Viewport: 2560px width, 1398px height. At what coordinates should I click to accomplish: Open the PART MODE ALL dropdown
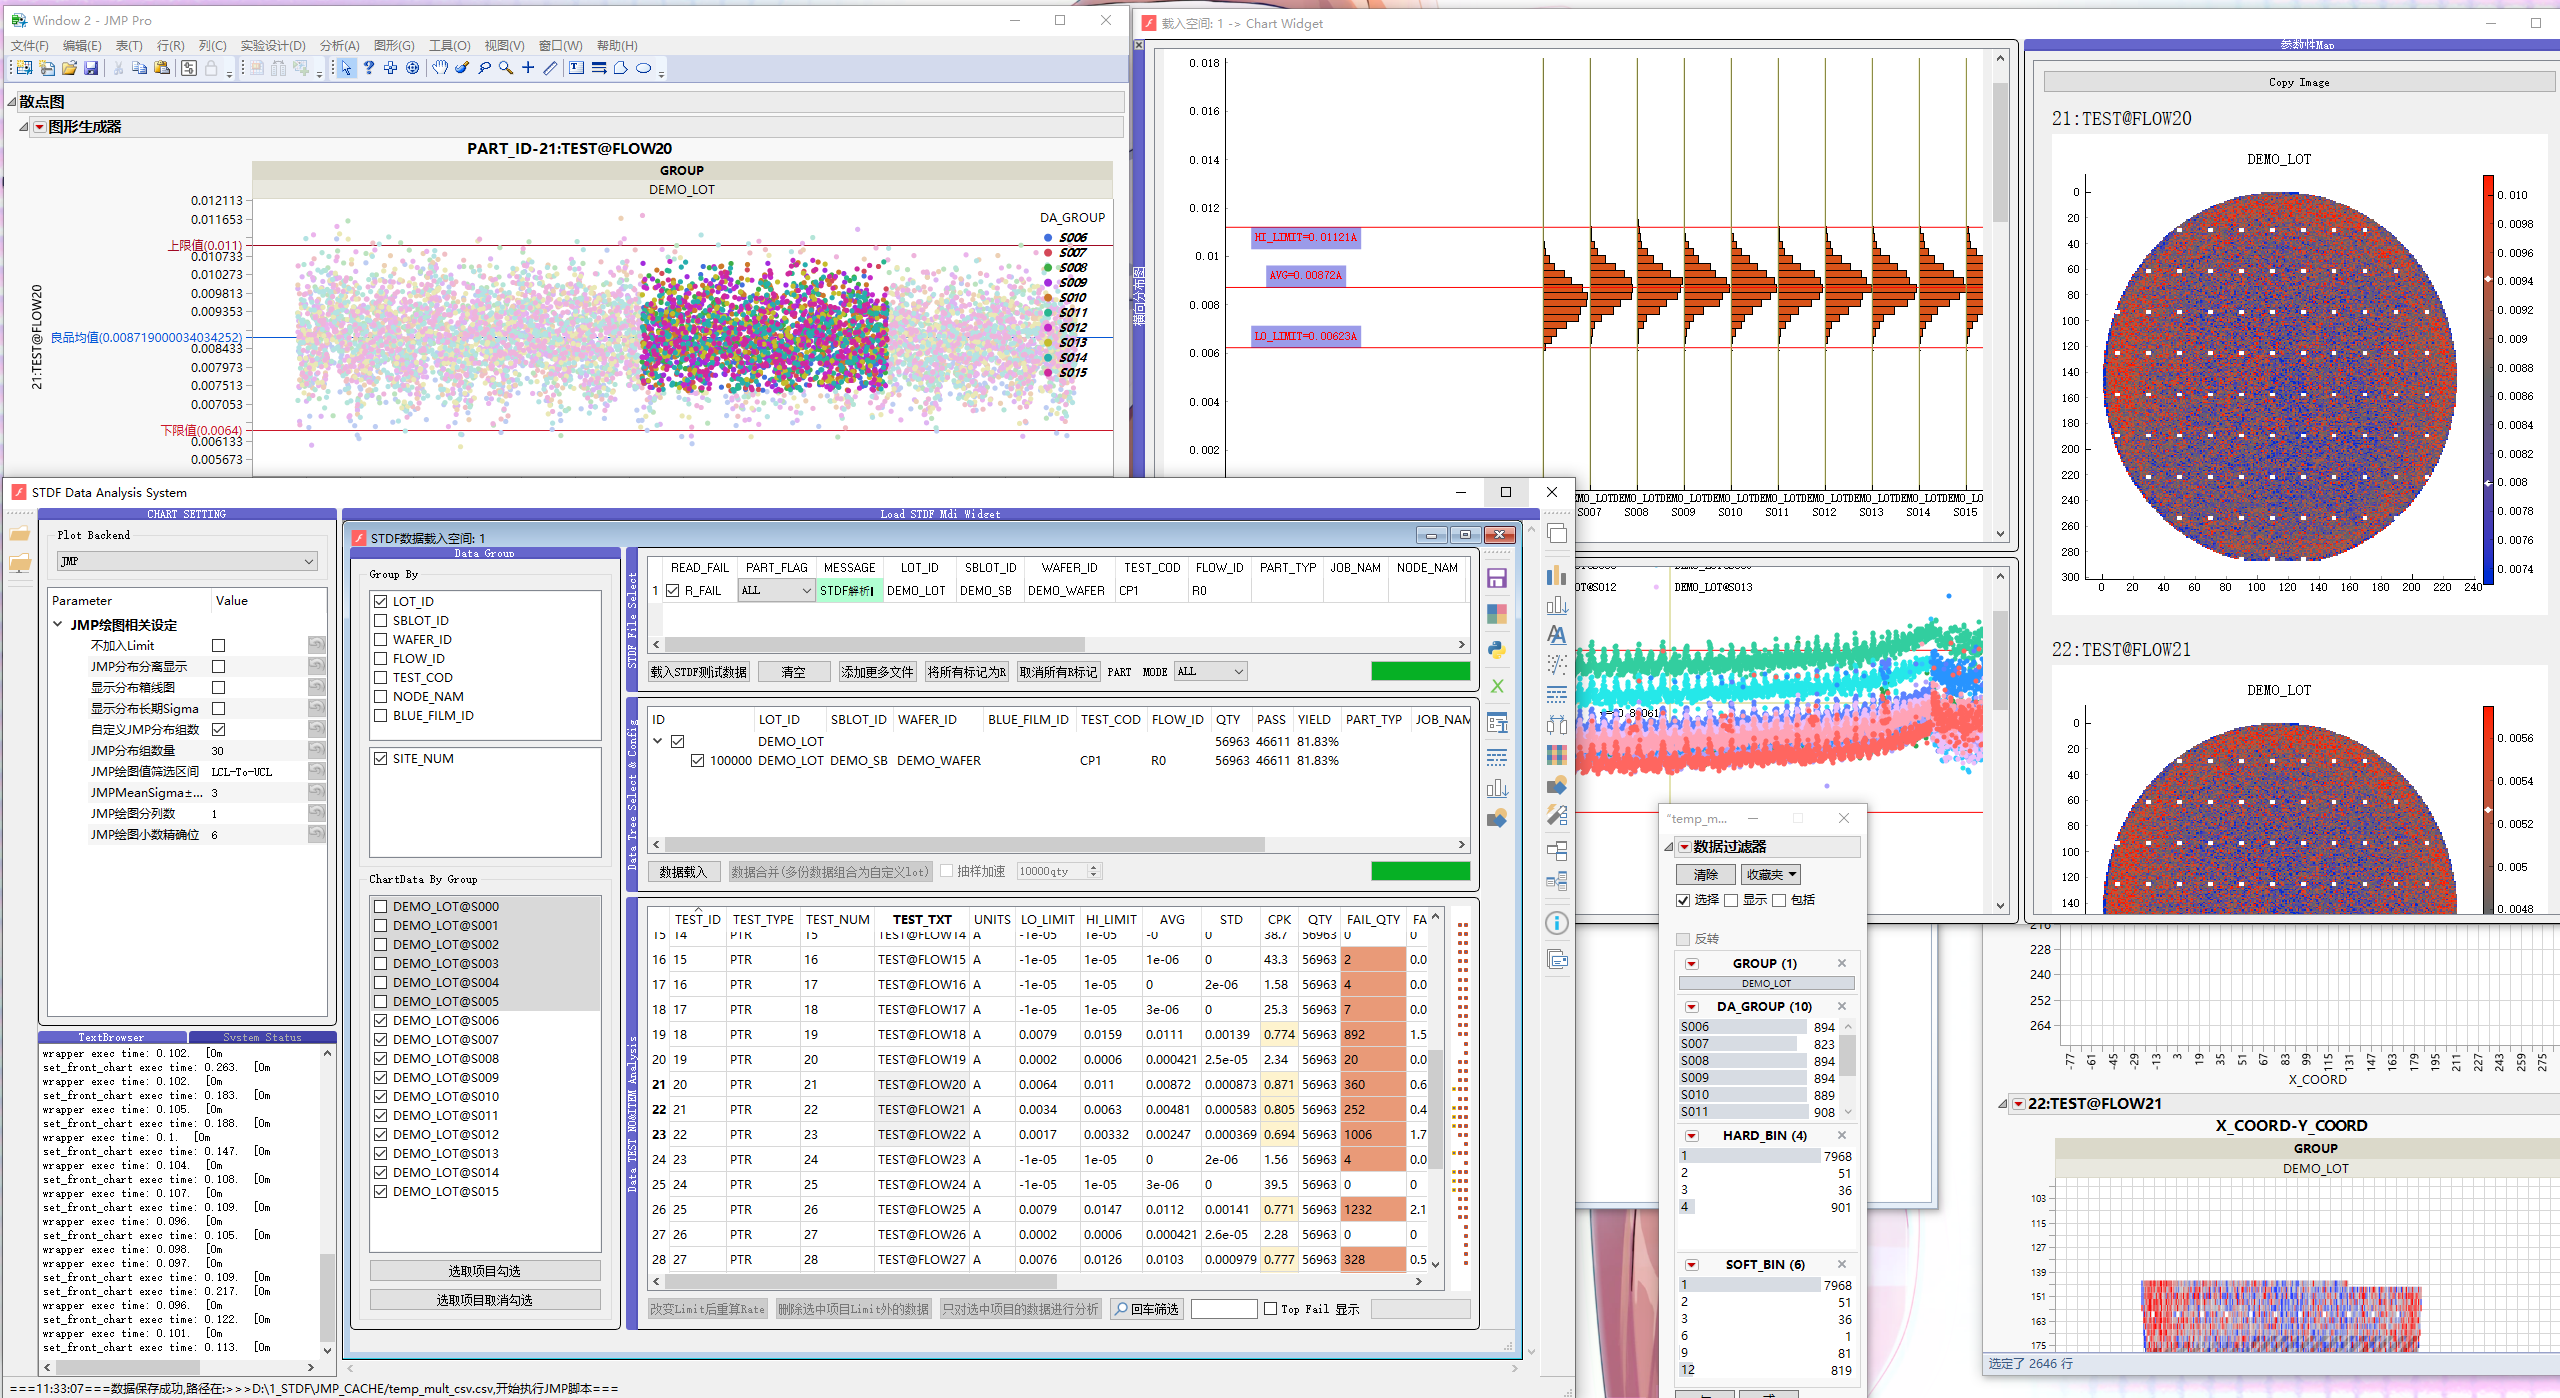pos(1210,672)
